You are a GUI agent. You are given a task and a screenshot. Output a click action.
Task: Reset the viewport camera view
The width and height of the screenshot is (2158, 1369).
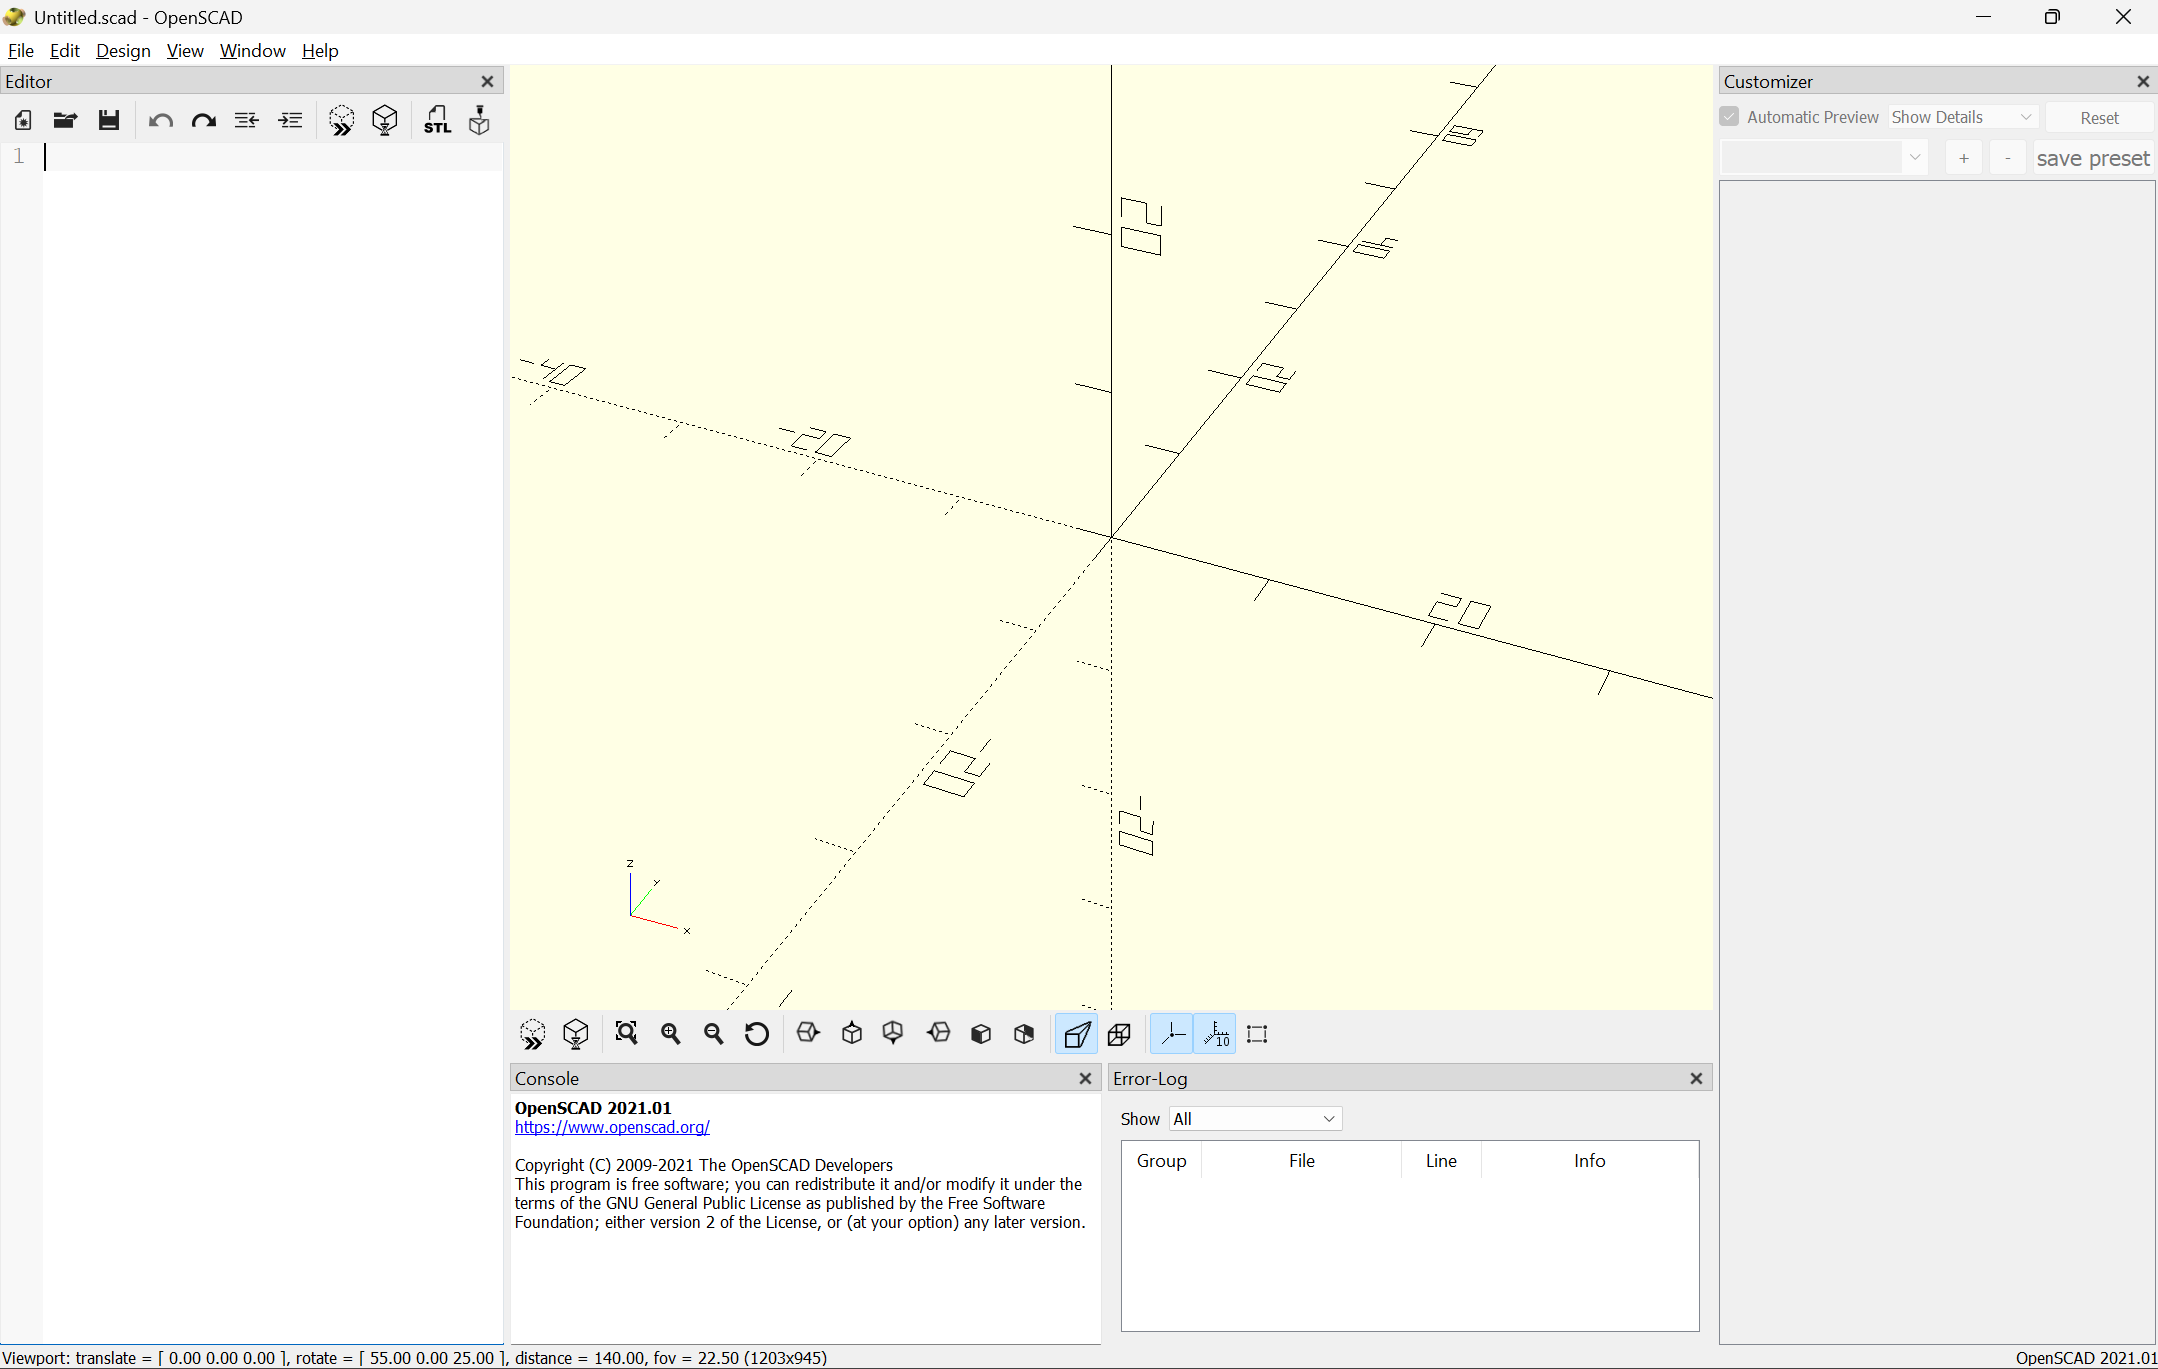[756, 1033]
